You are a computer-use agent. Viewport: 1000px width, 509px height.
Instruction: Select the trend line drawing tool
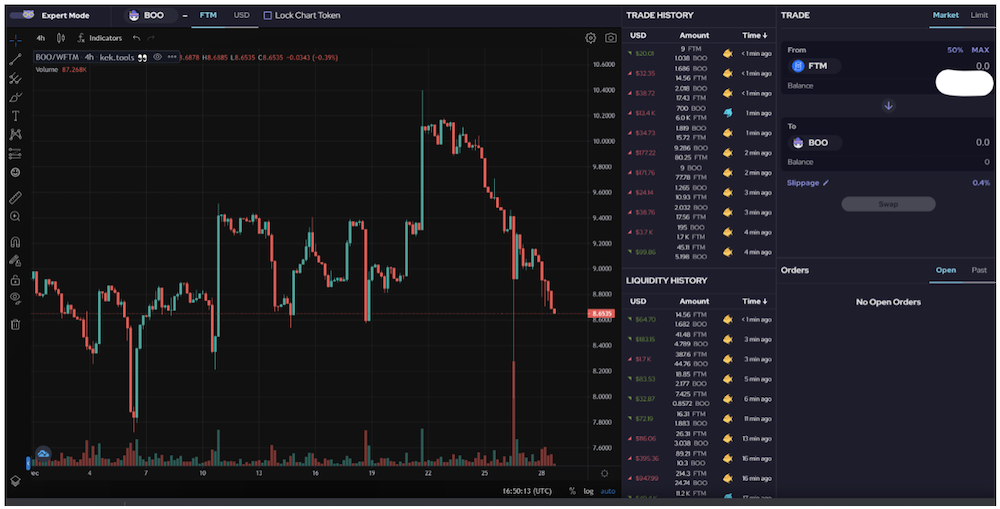[x=15, y=59]
